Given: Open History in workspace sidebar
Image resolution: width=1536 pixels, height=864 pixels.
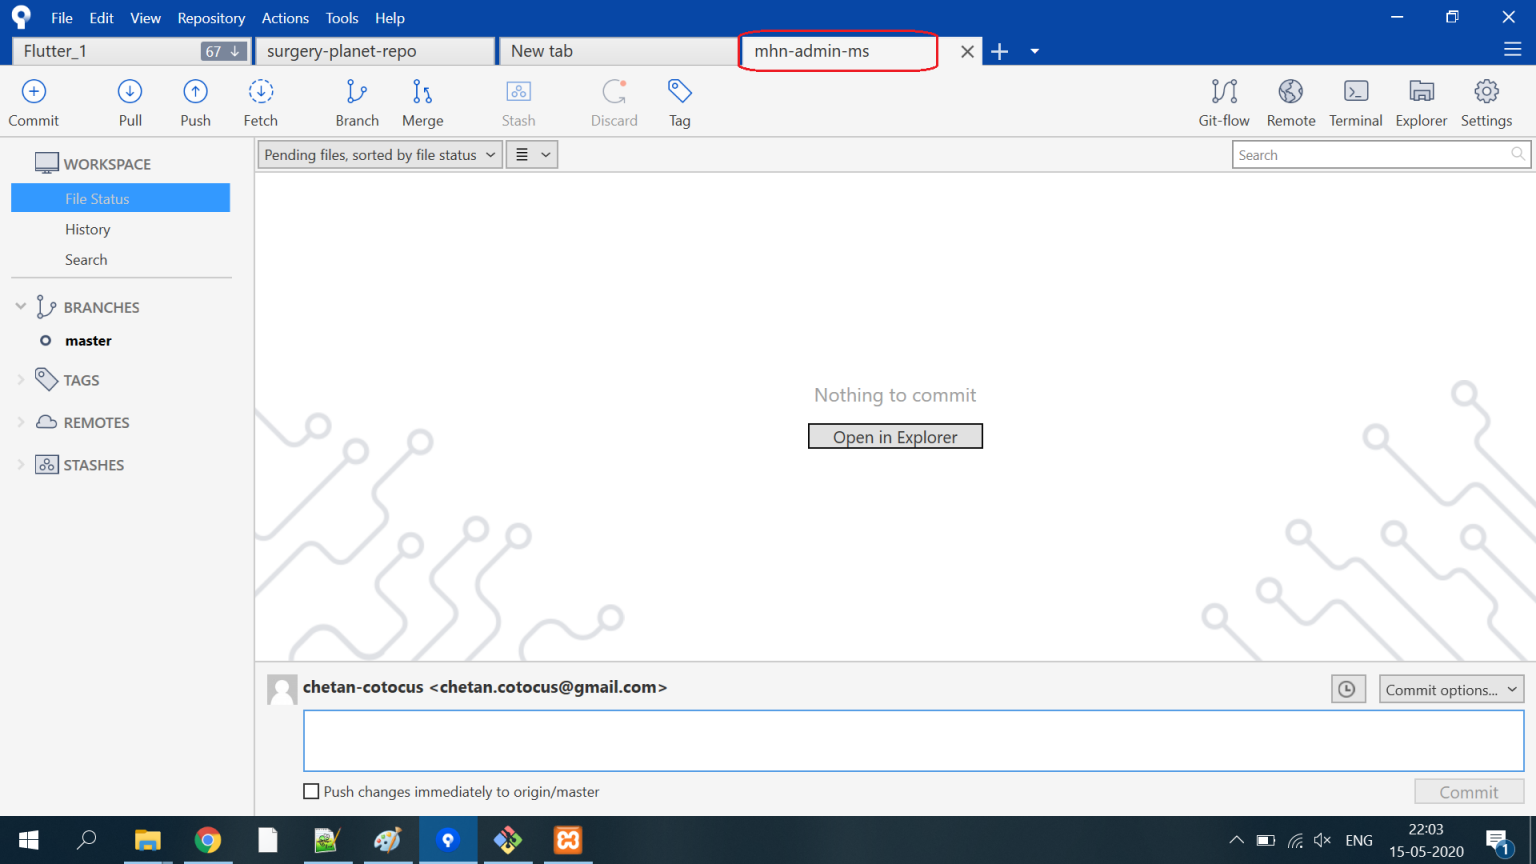Looking at the screenshot, I should tap(88, 229).
